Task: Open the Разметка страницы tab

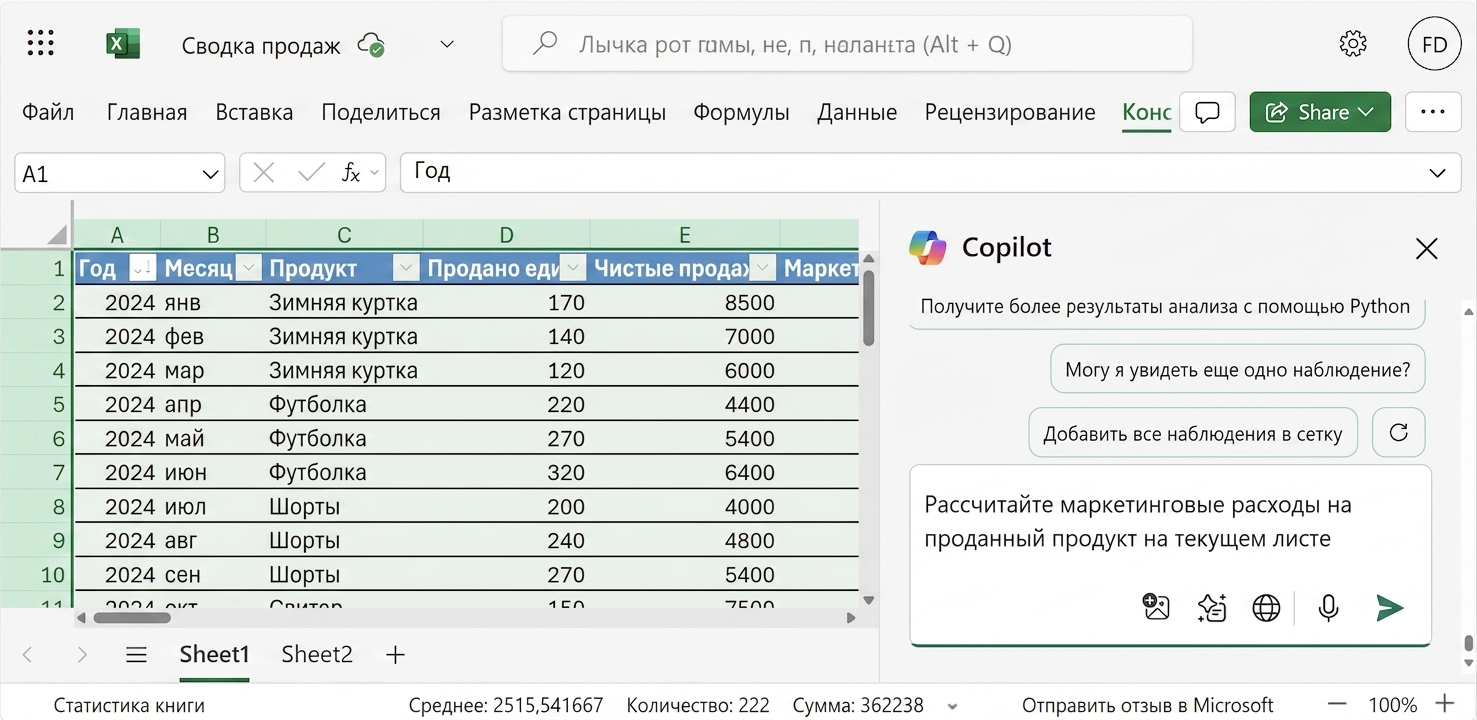Action: (567, 112)
